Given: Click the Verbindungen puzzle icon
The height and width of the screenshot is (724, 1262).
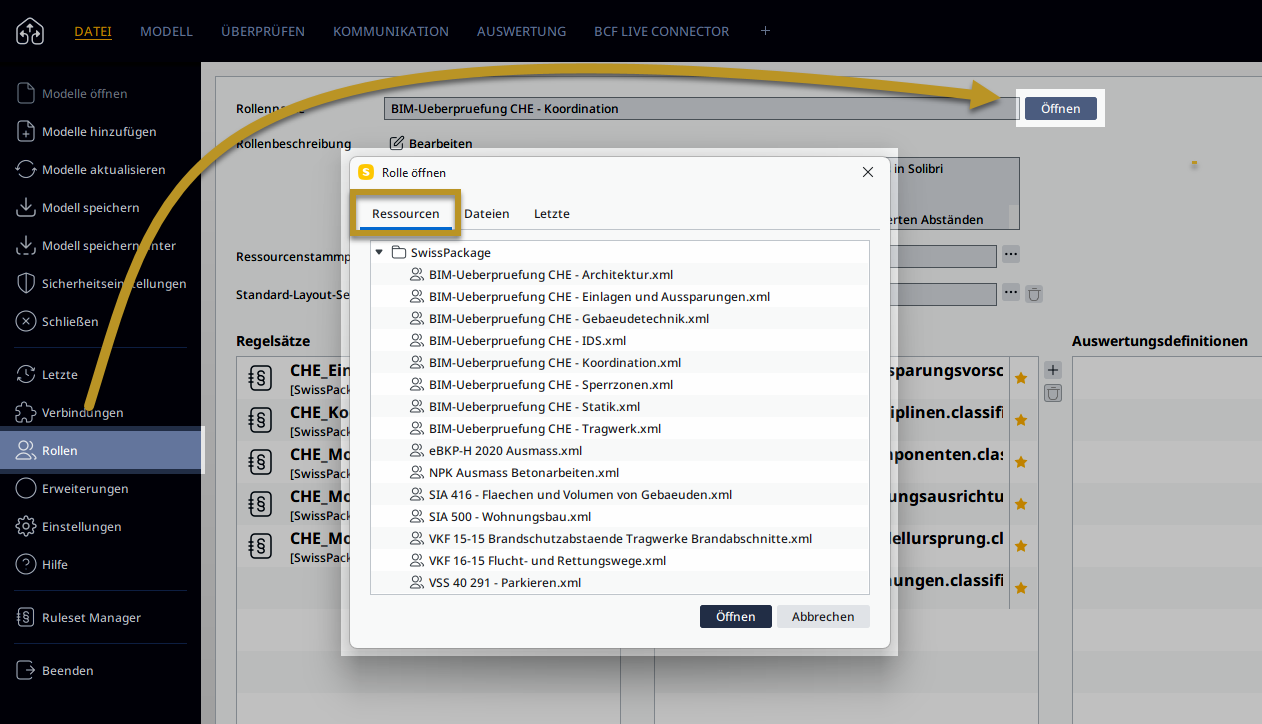Looking at the screenshot, I should tap(26, 412).
